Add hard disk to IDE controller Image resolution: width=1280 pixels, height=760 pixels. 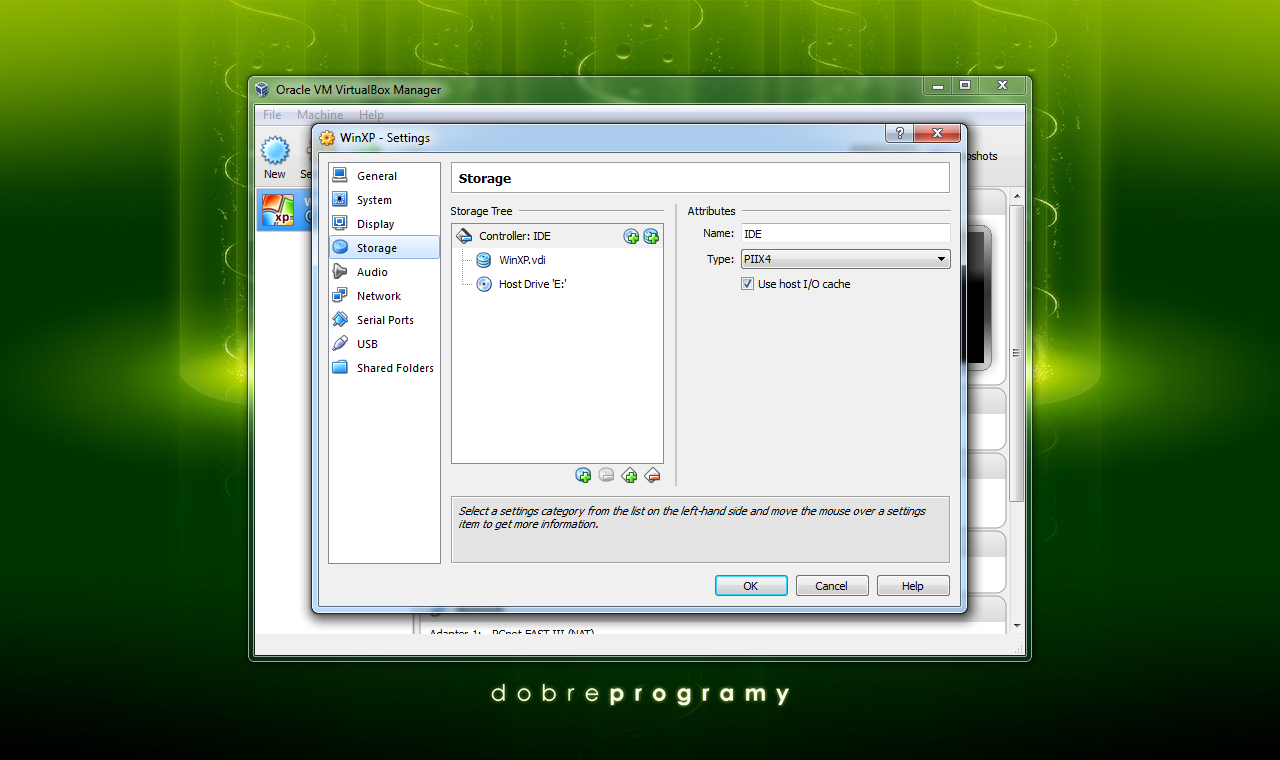coord(651,236)
